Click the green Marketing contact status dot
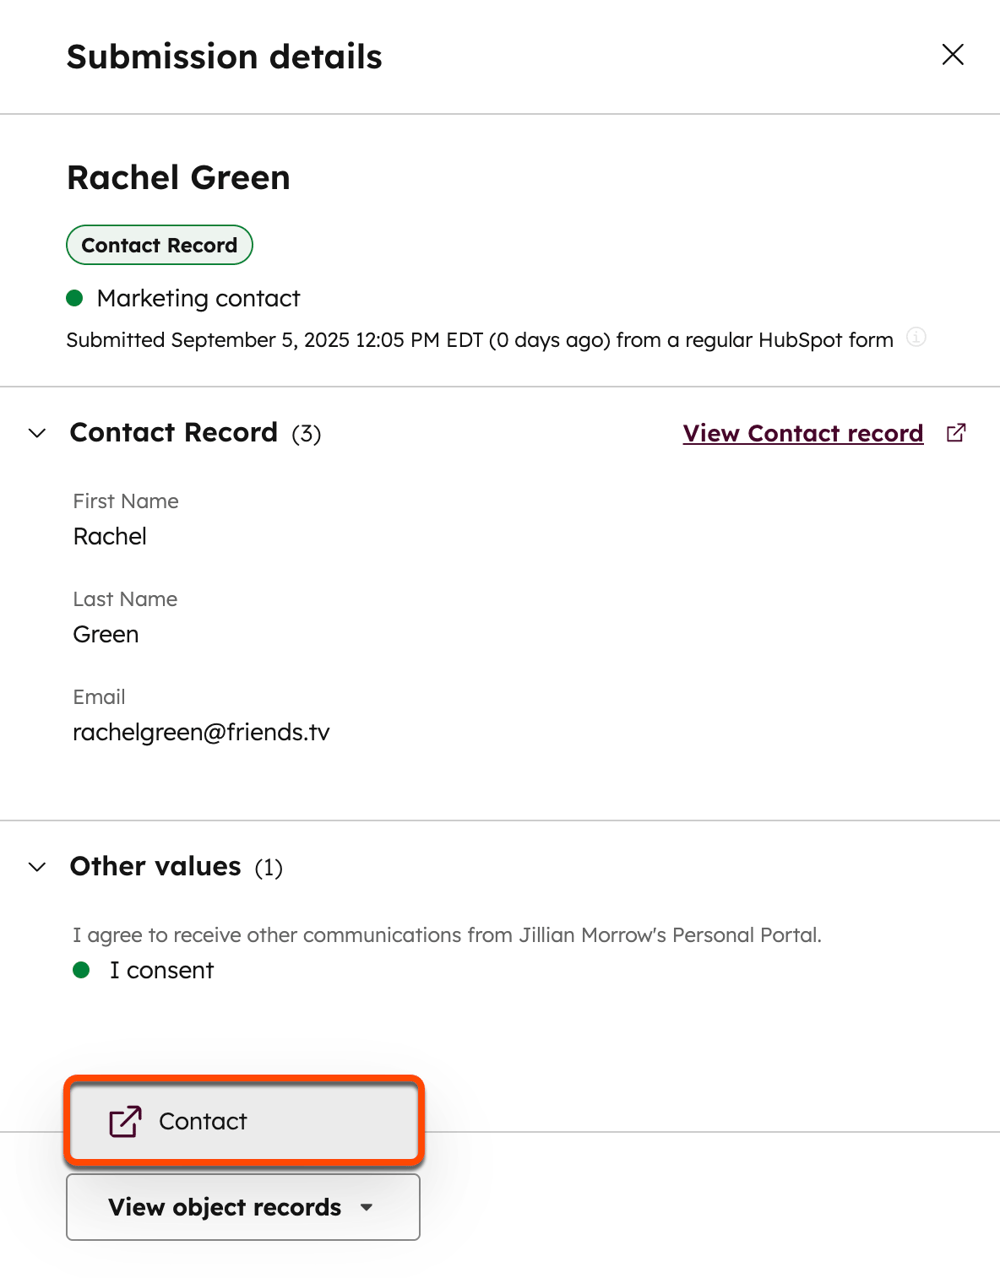 (x=75, y=298)
